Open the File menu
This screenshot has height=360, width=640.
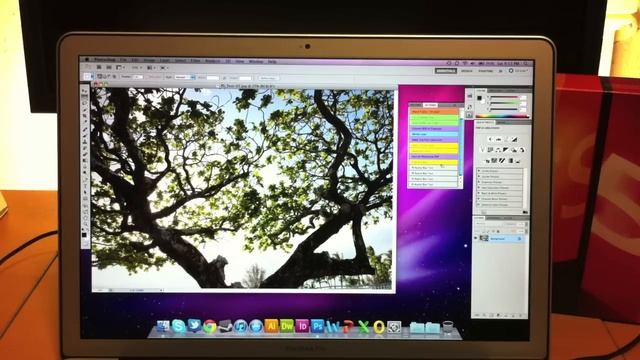click(123, 60)
